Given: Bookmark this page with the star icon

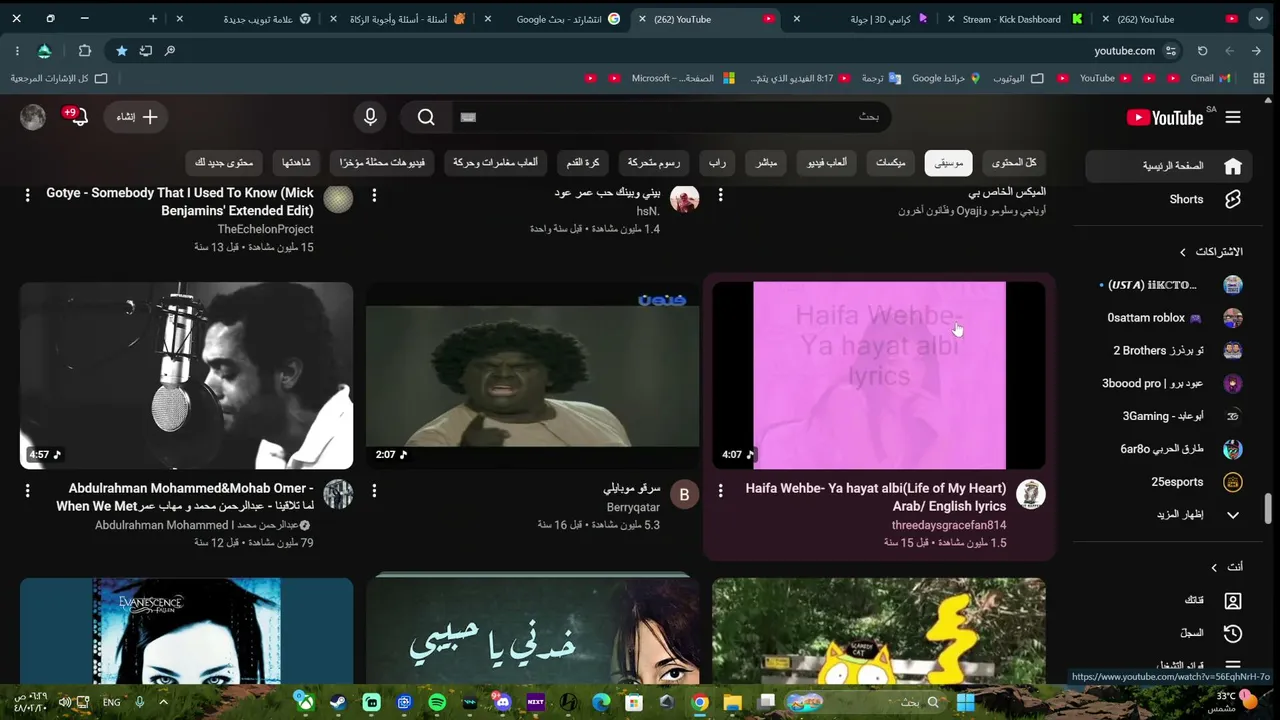Looking at the screenshot, I should 121,51.
